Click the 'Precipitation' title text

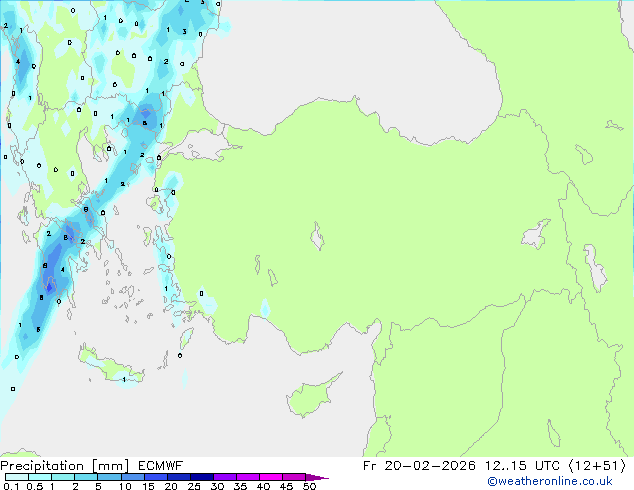pos(42,466)
